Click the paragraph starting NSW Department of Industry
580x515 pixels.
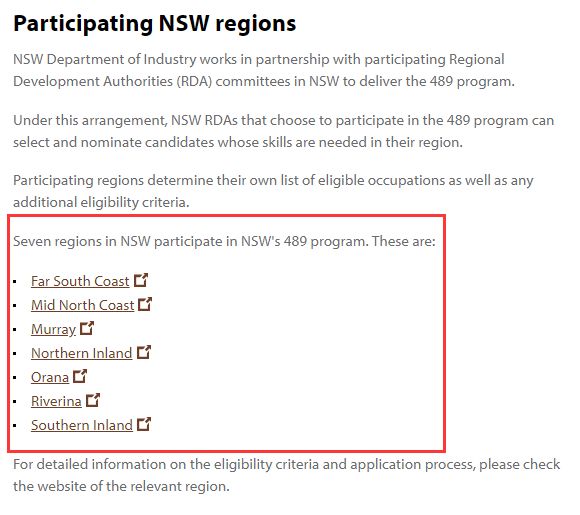[x=264, y=70]
